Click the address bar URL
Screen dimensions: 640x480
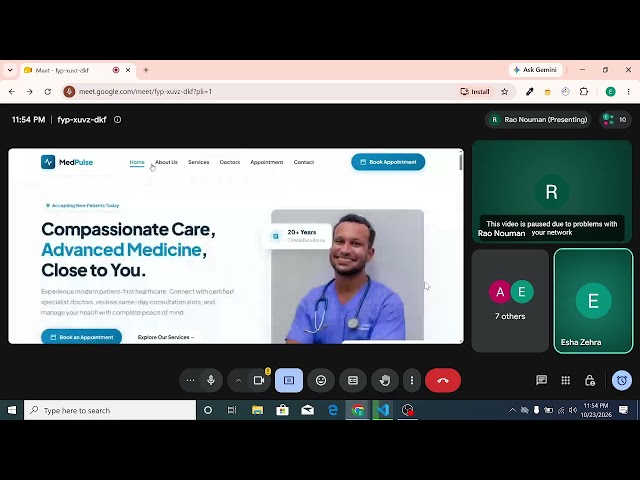[x=145, y=92]
